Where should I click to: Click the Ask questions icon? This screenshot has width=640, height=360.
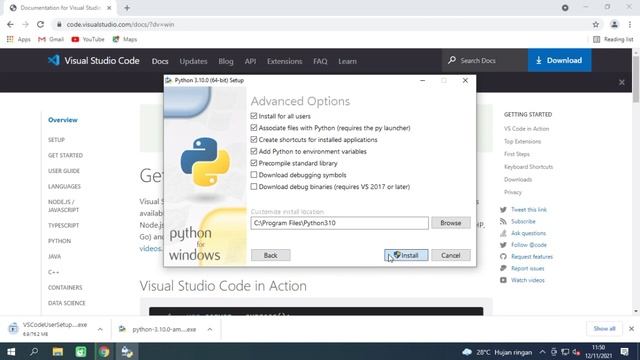pos(503,233)
